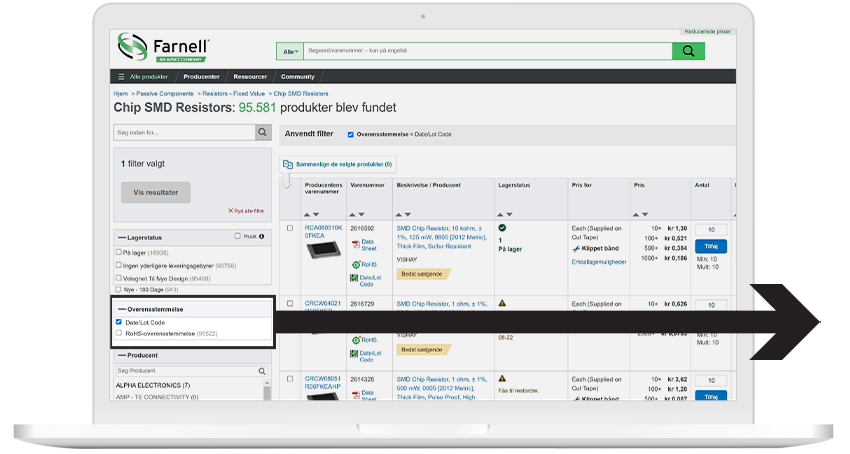Click the RCA080510K0FKEA resistor thumbnail
The image size is (850, 454).
[x=323, y=250]
